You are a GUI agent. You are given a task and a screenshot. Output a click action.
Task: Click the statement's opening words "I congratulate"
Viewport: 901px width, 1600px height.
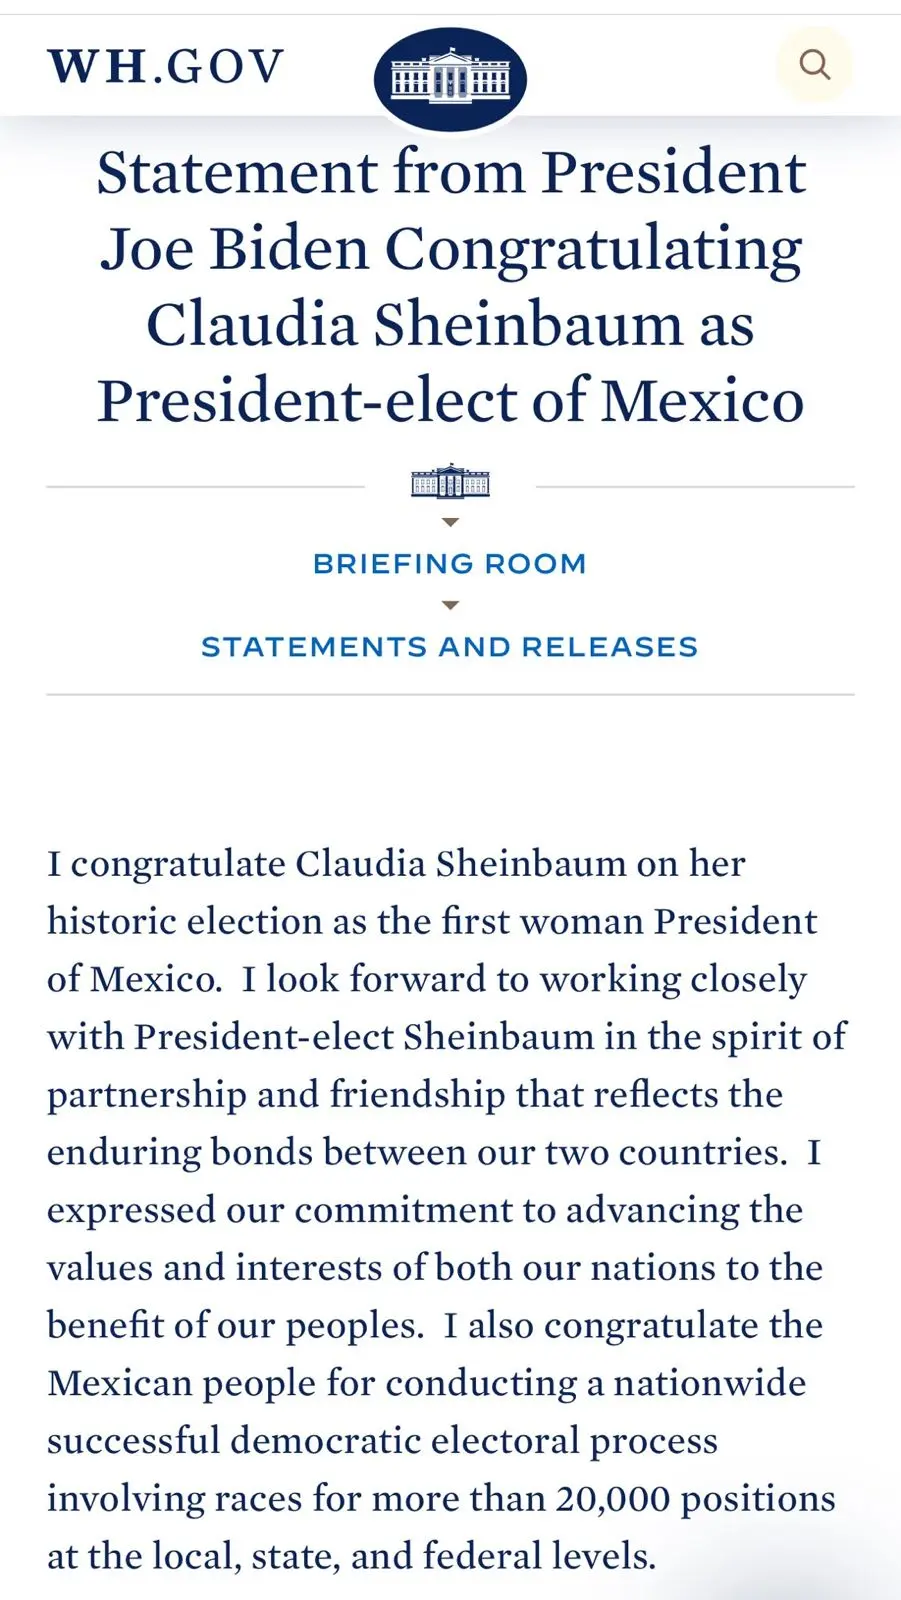coord(167,864)
